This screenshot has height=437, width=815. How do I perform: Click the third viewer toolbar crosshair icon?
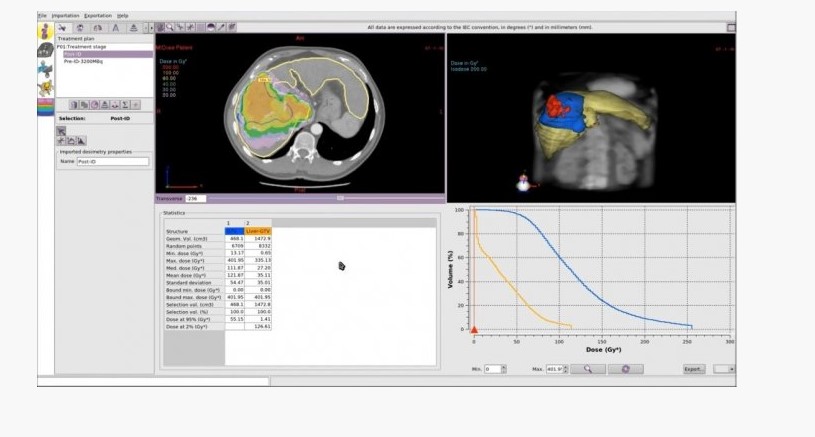click(x=180, y=28)
